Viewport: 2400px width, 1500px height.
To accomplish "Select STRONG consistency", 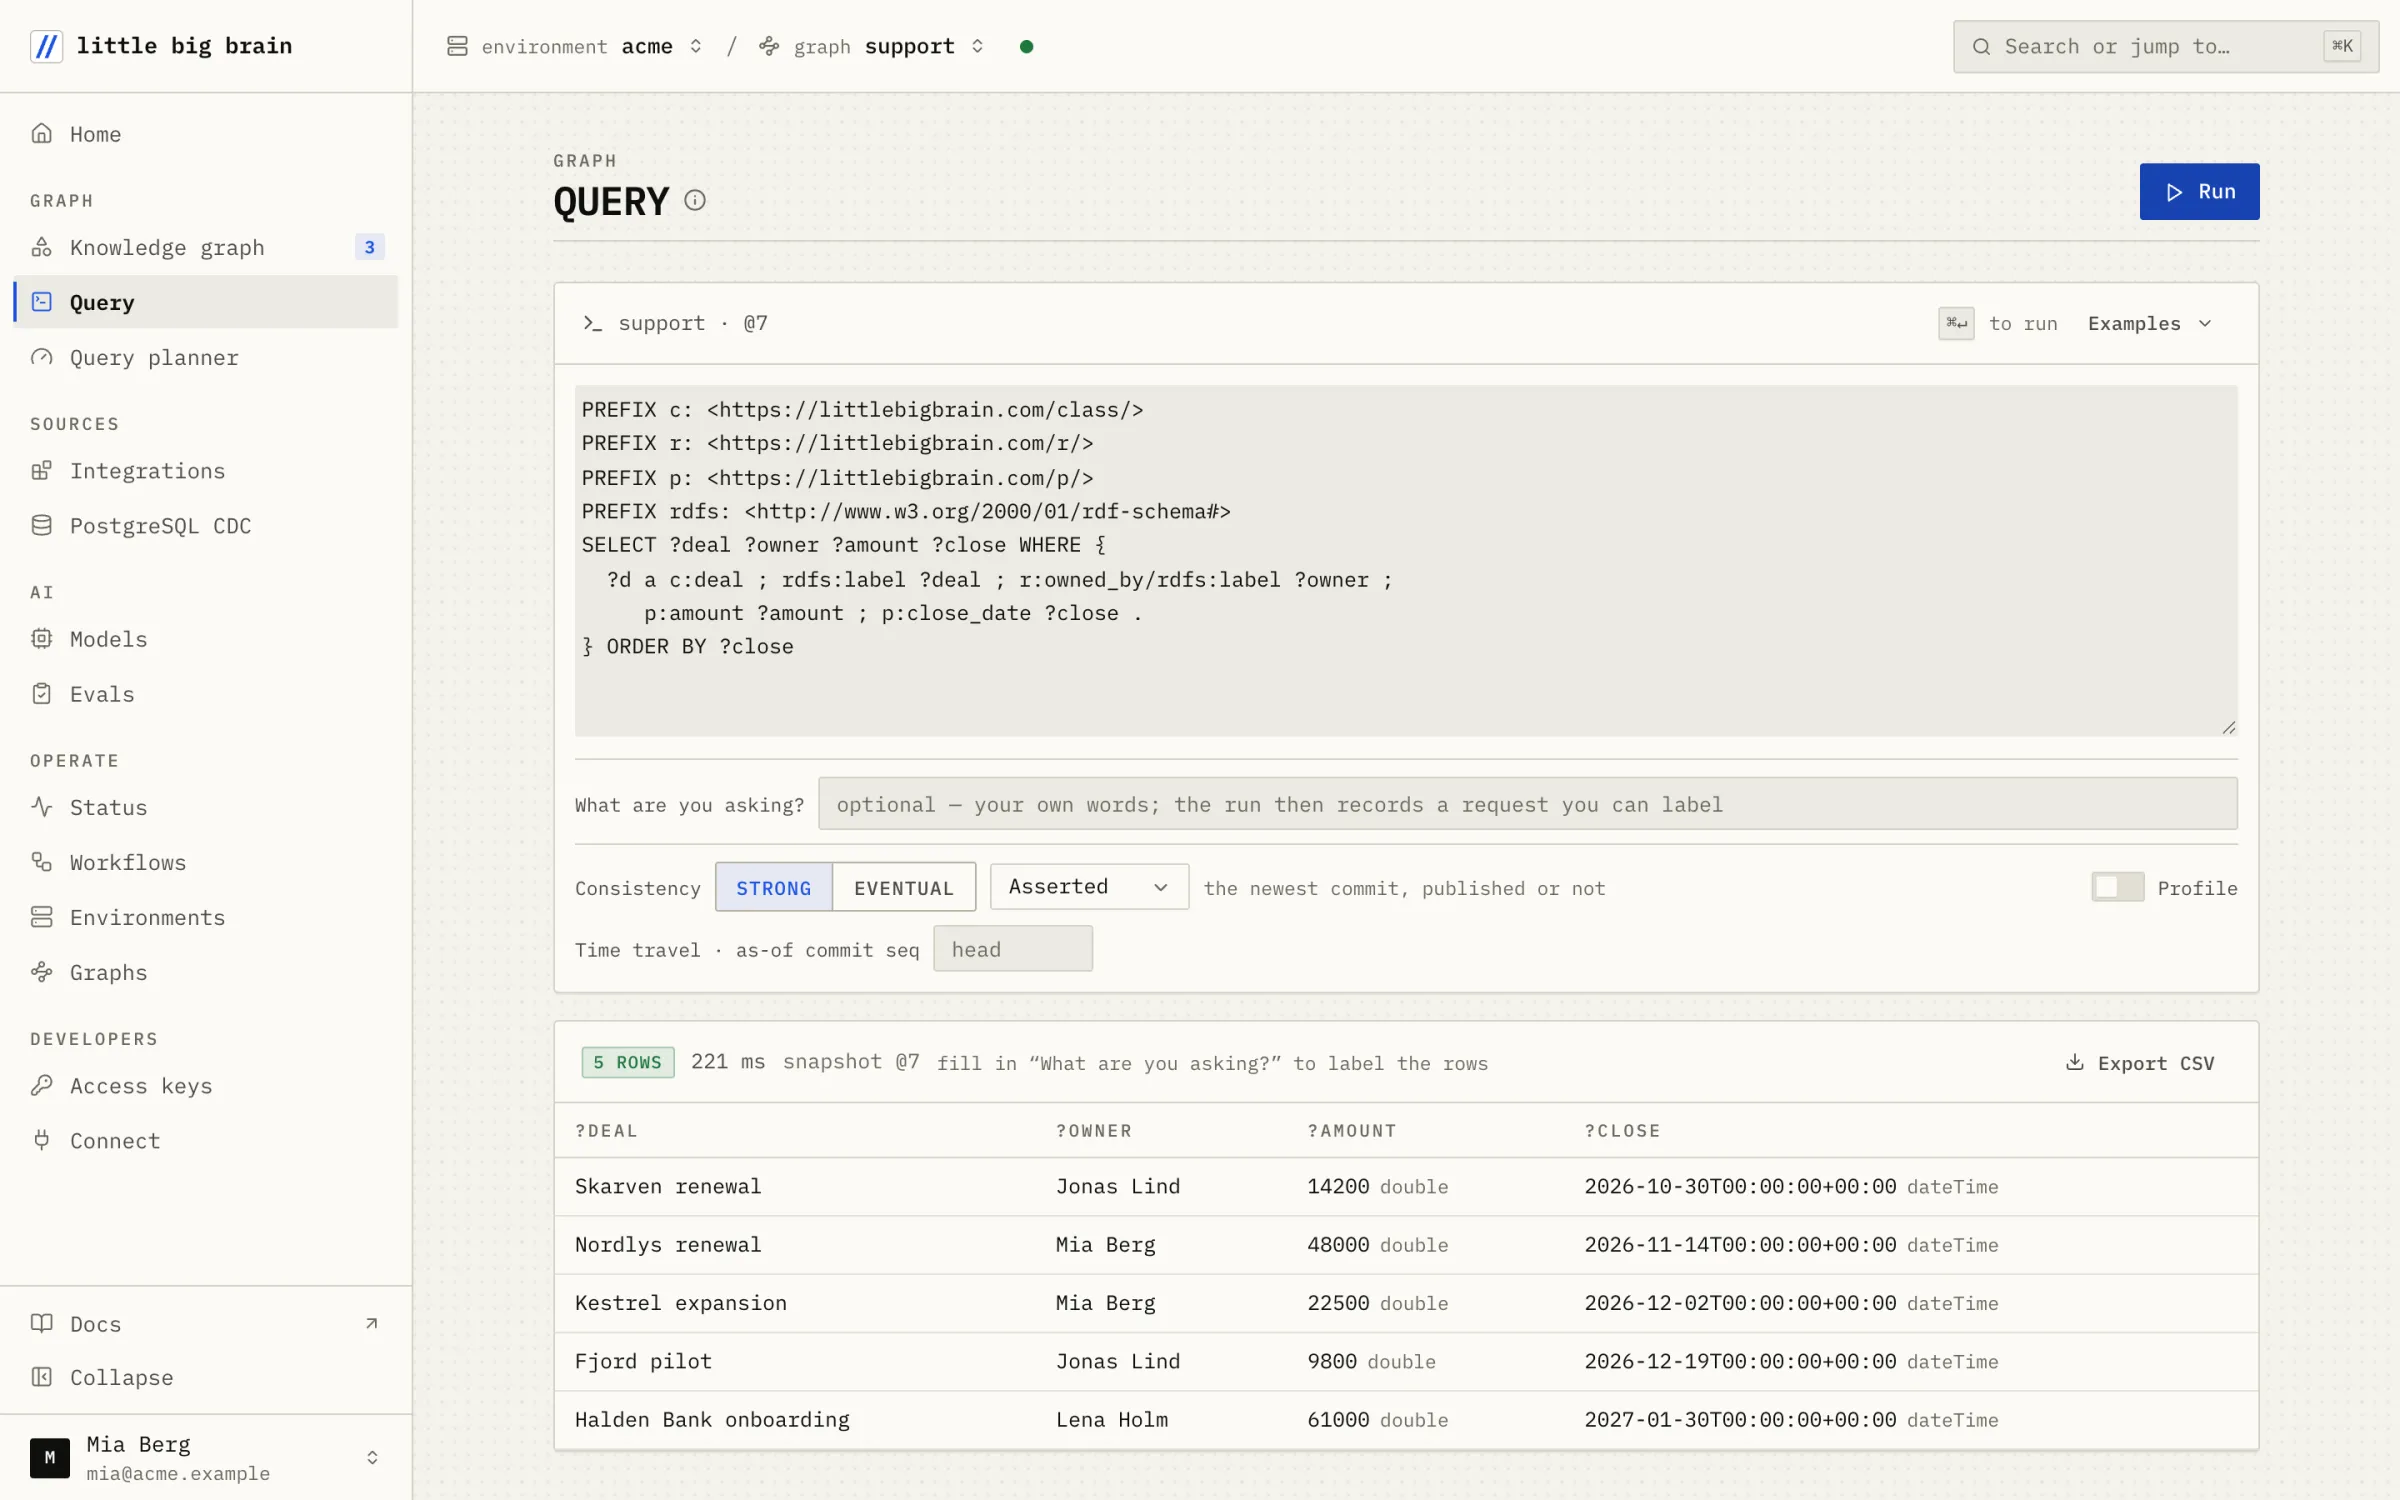I will (x=774, y=887).
